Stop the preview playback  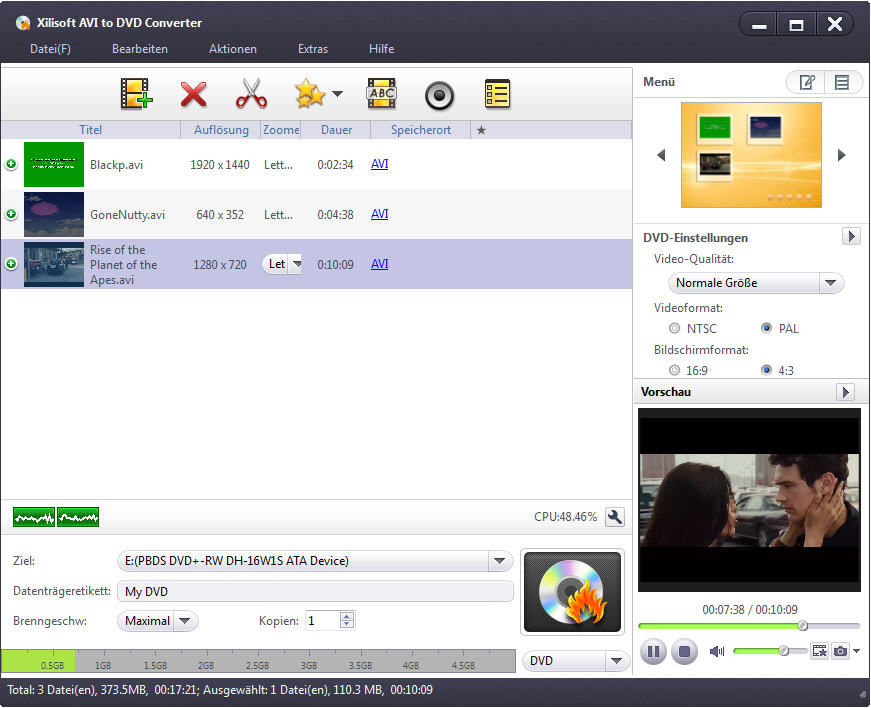(x=684, y=651)
